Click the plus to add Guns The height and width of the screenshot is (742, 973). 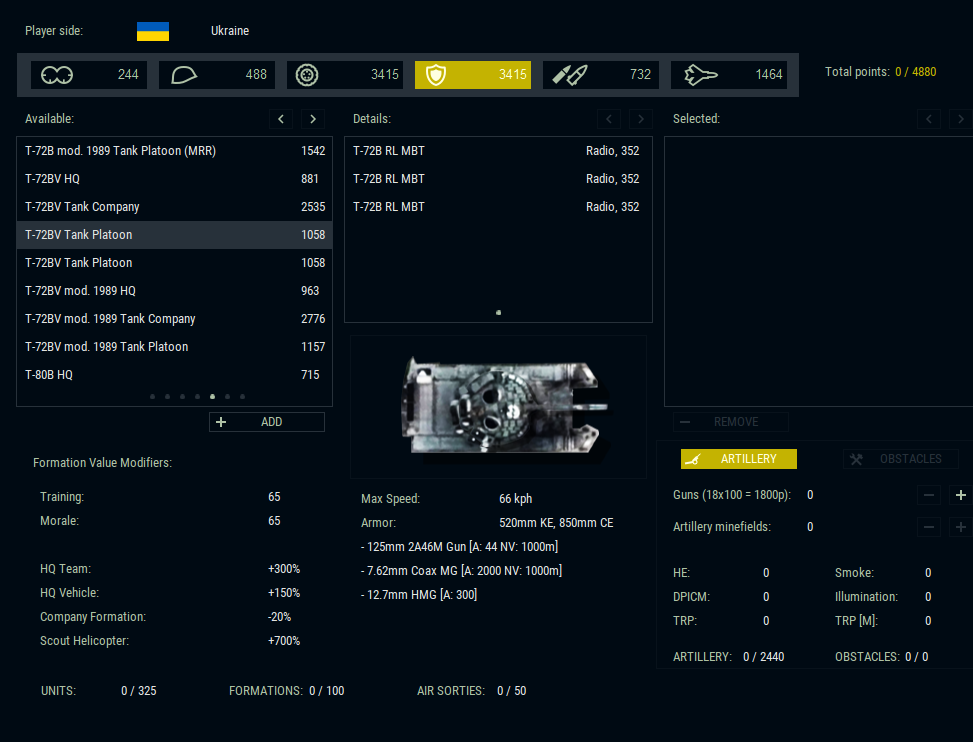[x=960, y=495]
